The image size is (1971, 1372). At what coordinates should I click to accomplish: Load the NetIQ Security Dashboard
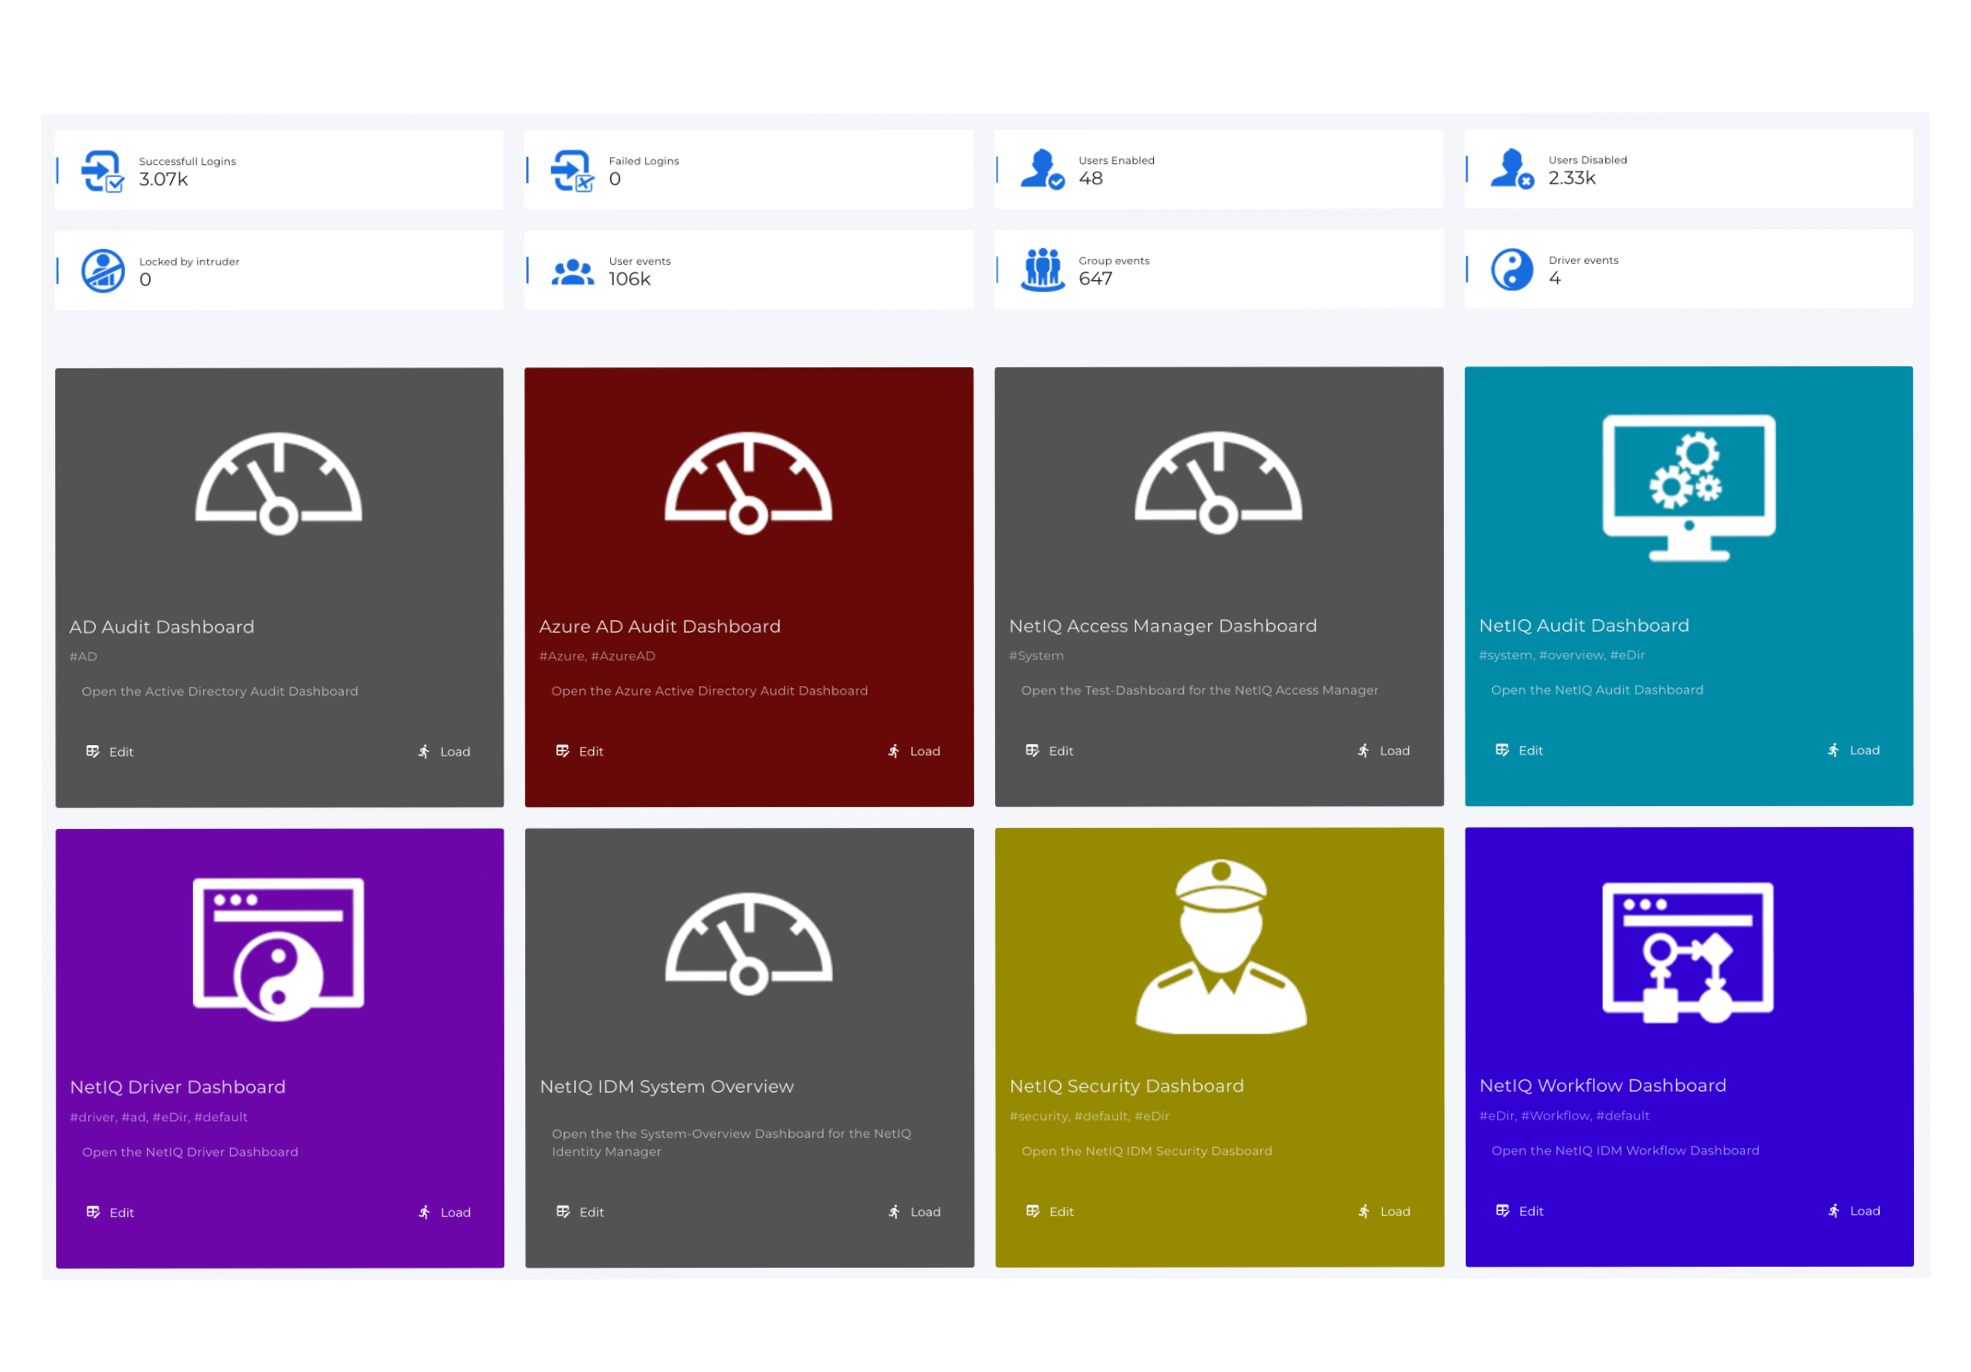tap(1384, 1212)
